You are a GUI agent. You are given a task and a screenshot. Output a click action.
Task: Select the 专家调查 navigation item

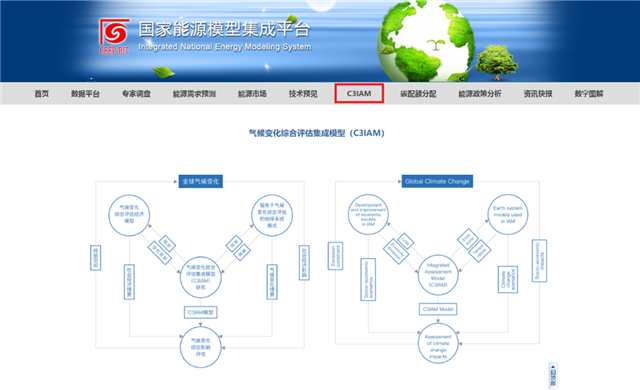click(x=136, y=94)
